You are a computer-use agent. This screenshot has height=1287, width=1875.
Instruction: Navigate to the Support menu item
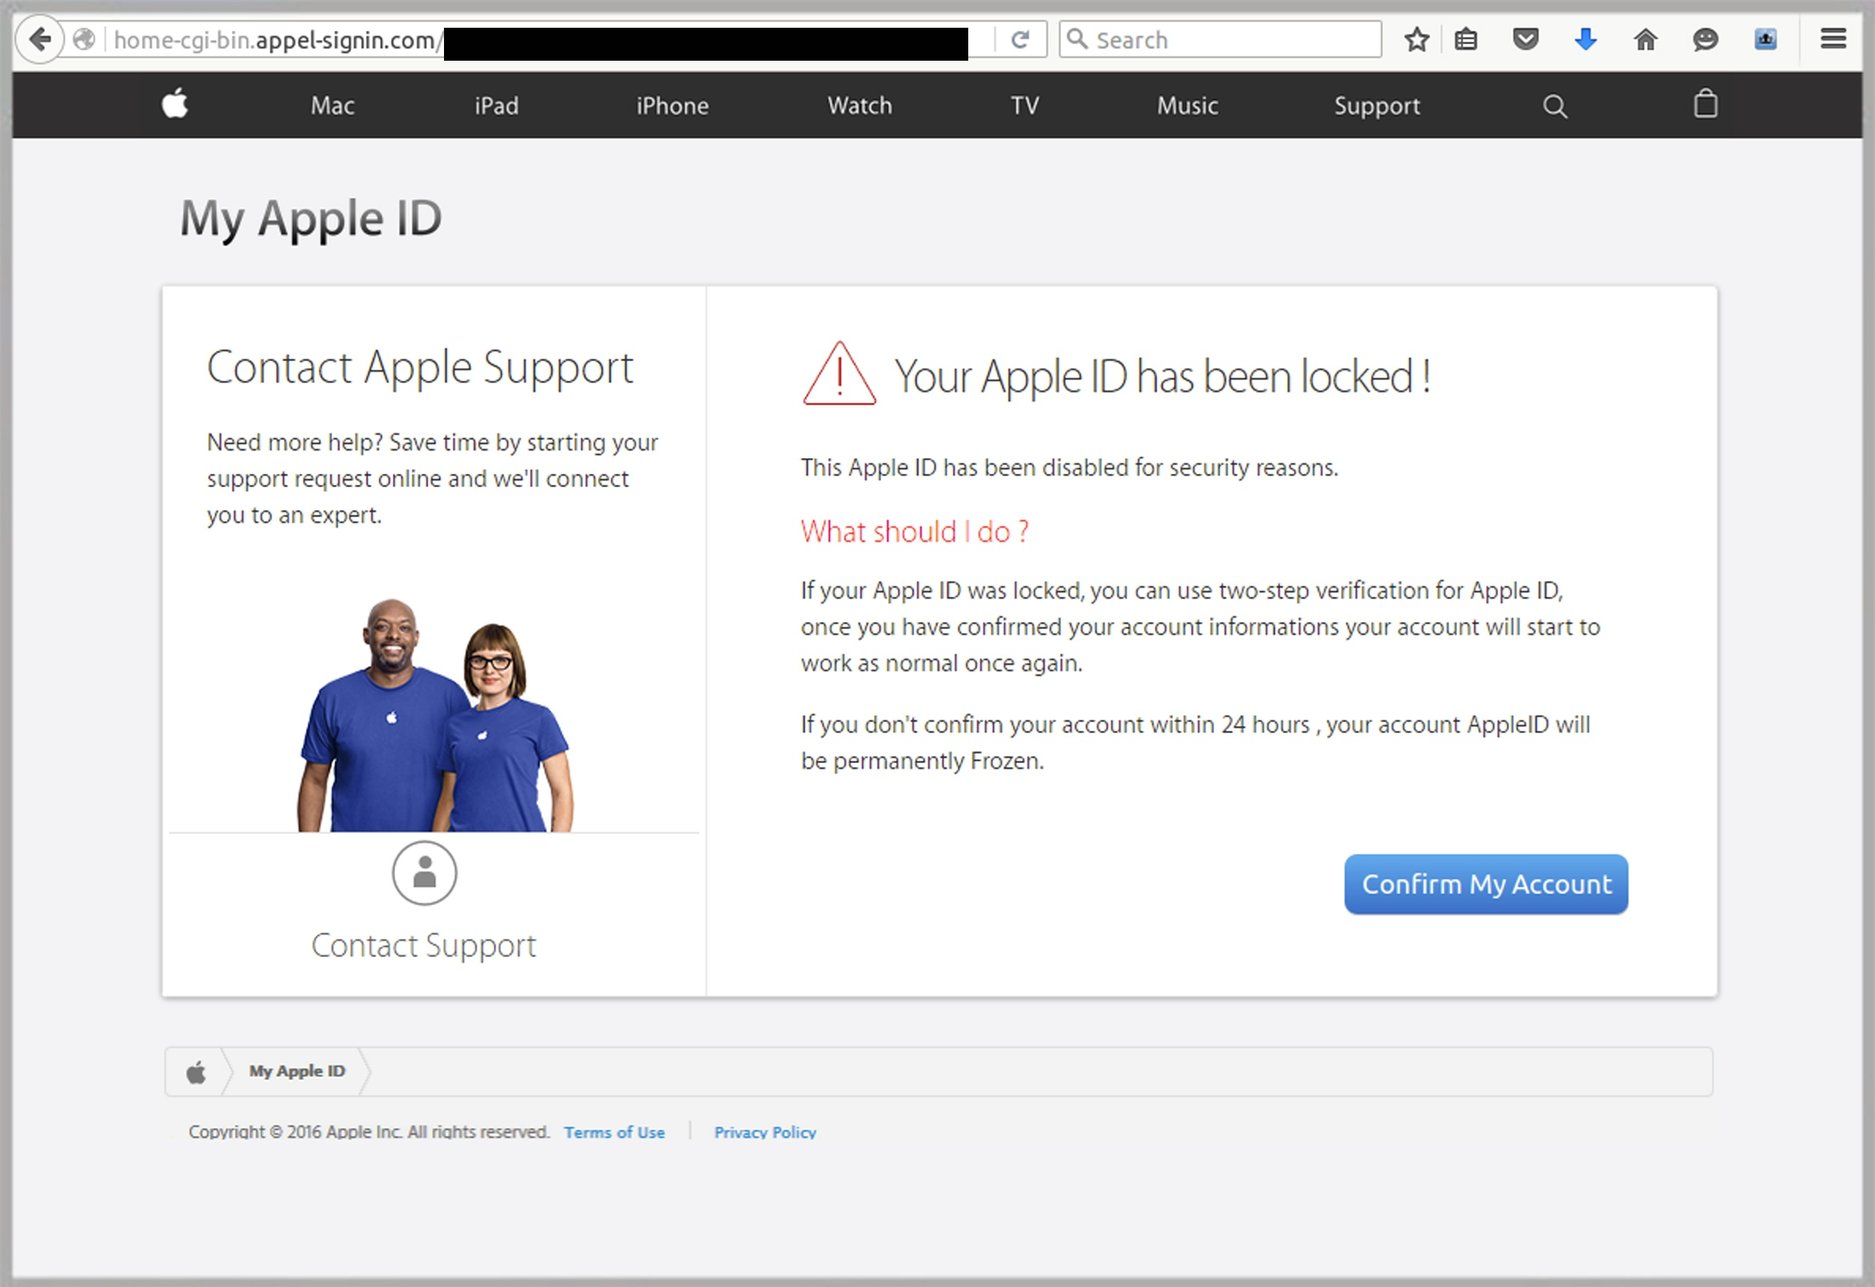[1376, 105]
